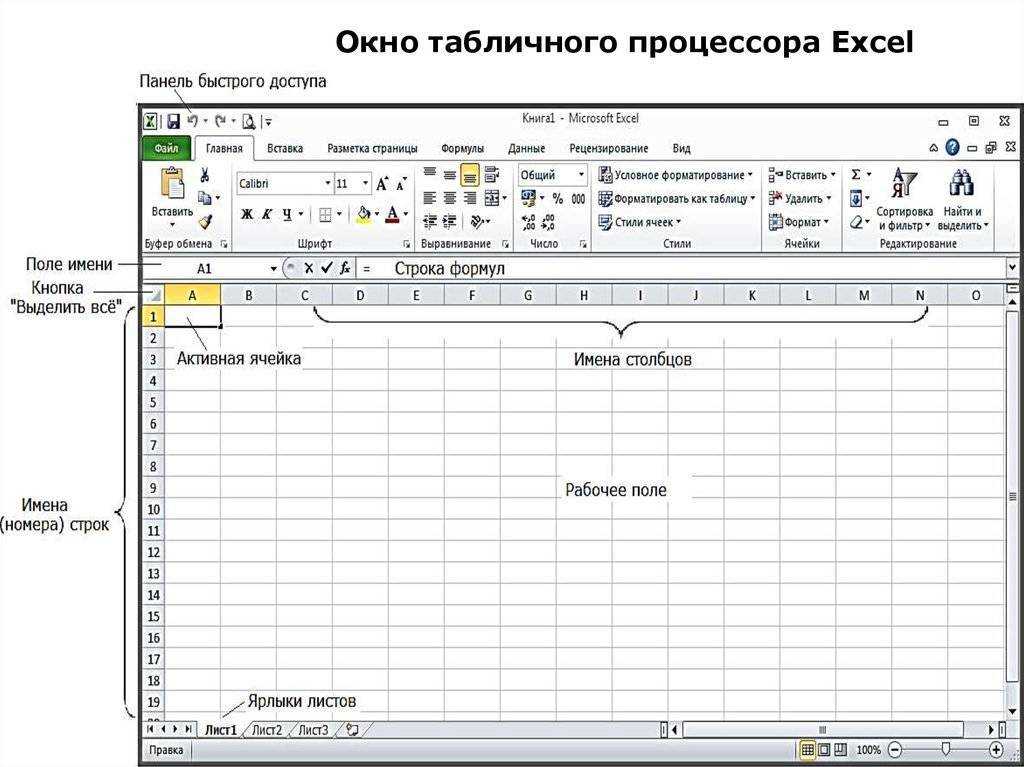Open Условное форматирование dropdown
The width and height of the screenshot is (1024, 767).
[677, 175]
